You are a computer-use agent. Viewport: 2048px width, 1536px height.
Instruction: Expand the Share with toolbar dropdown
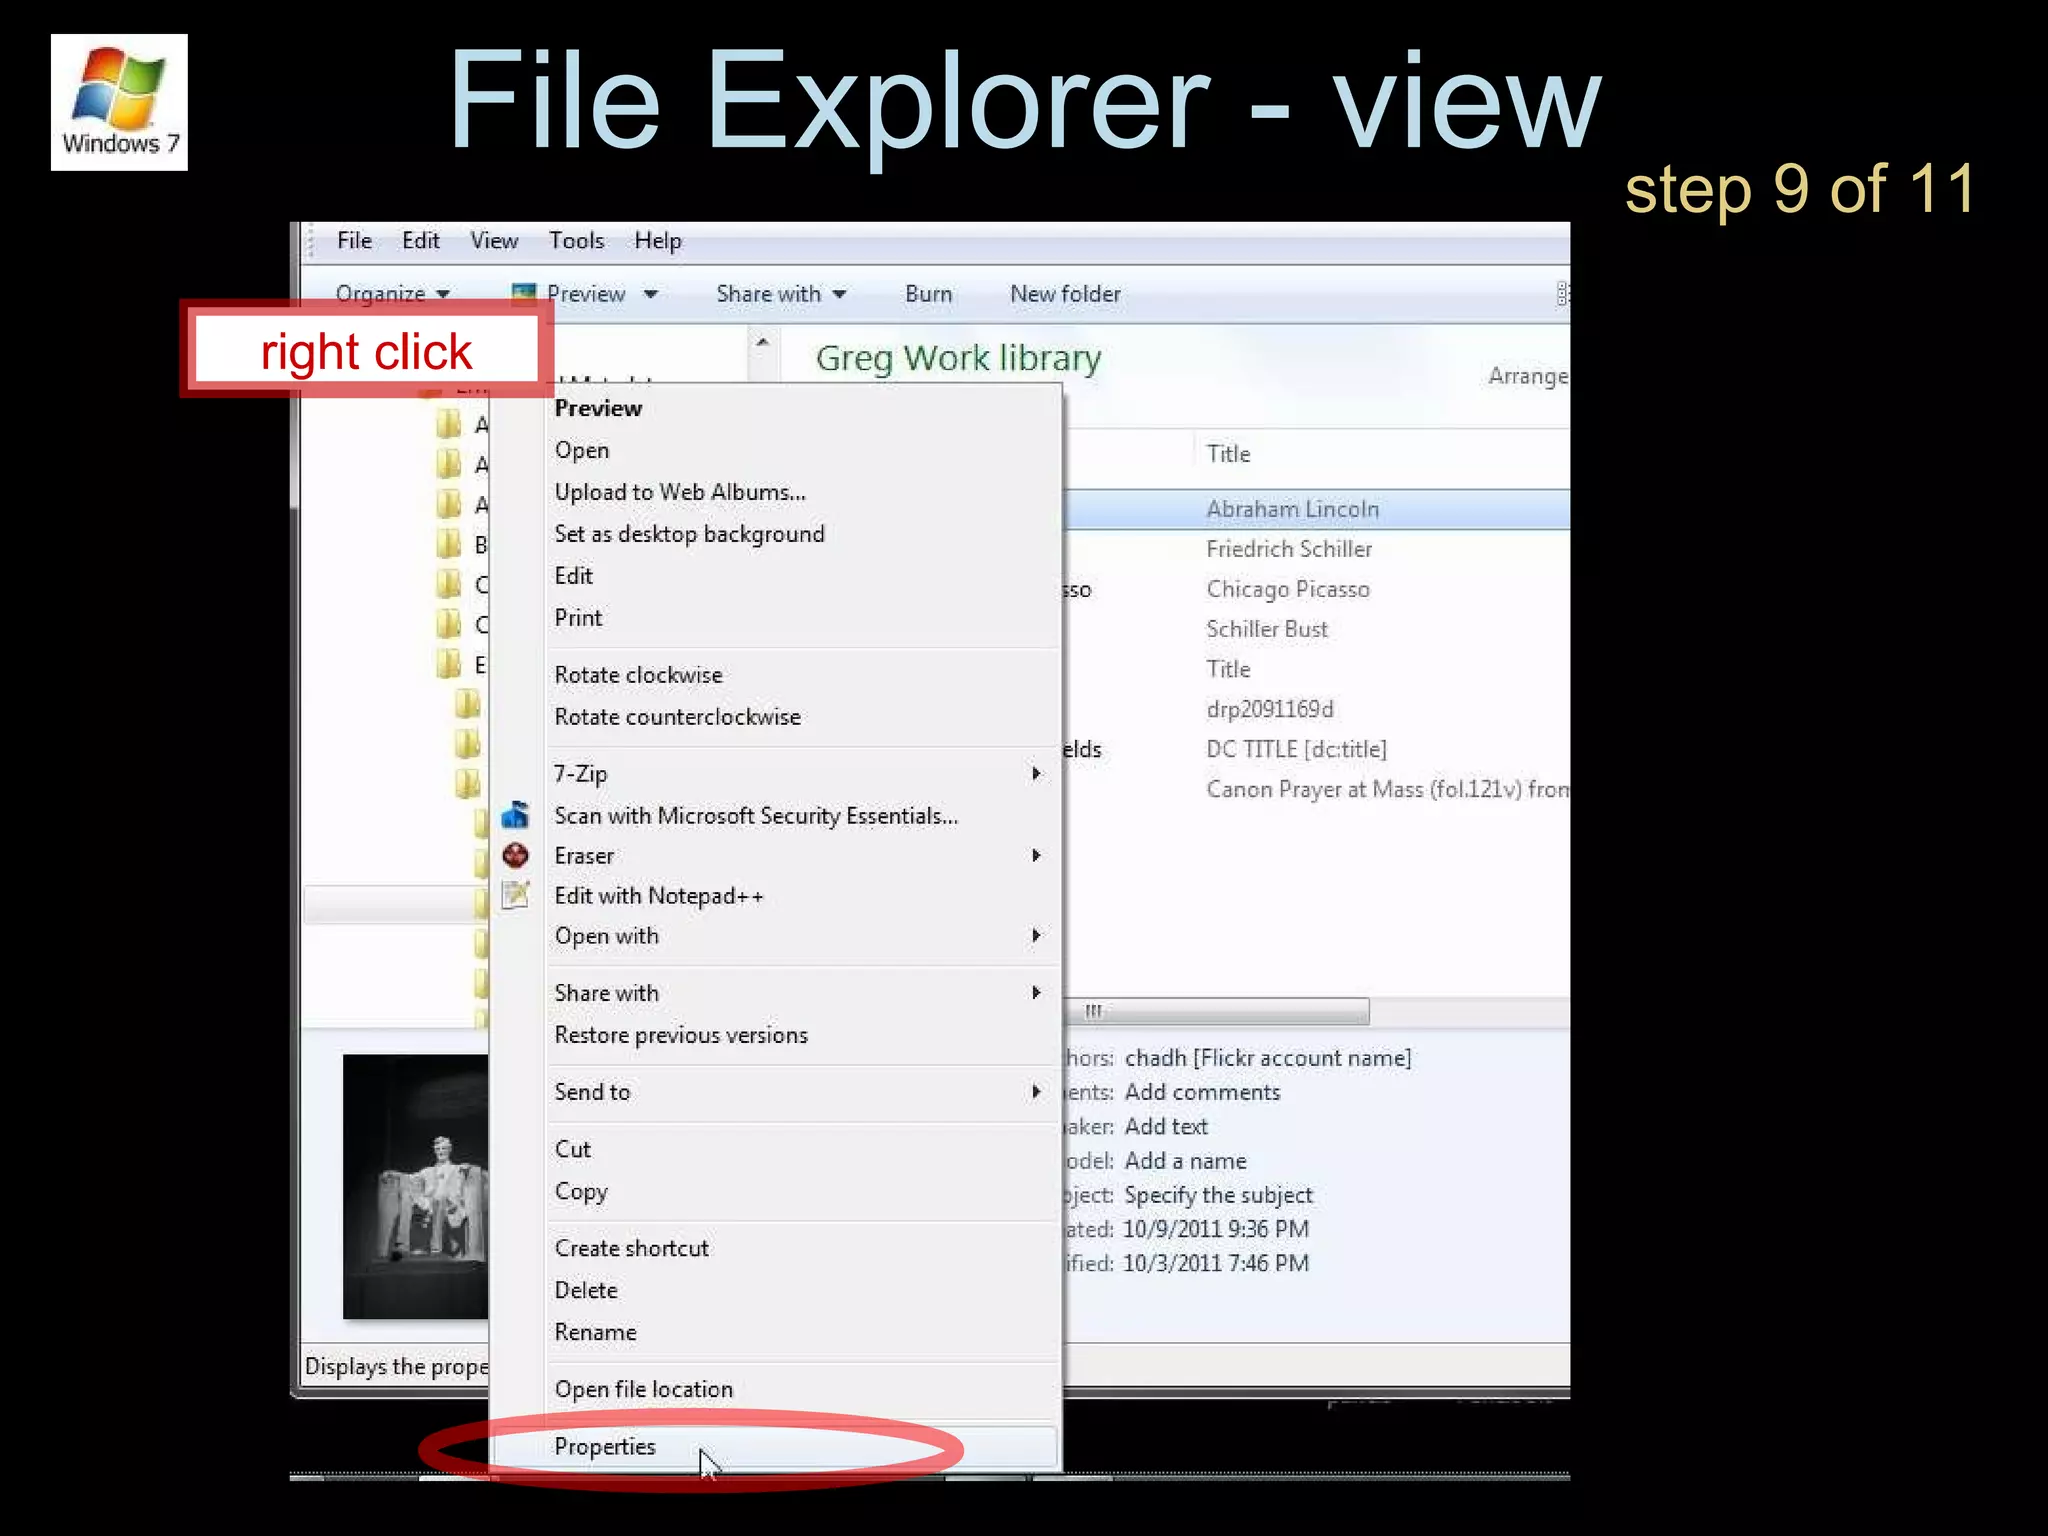tap(781, 294)
